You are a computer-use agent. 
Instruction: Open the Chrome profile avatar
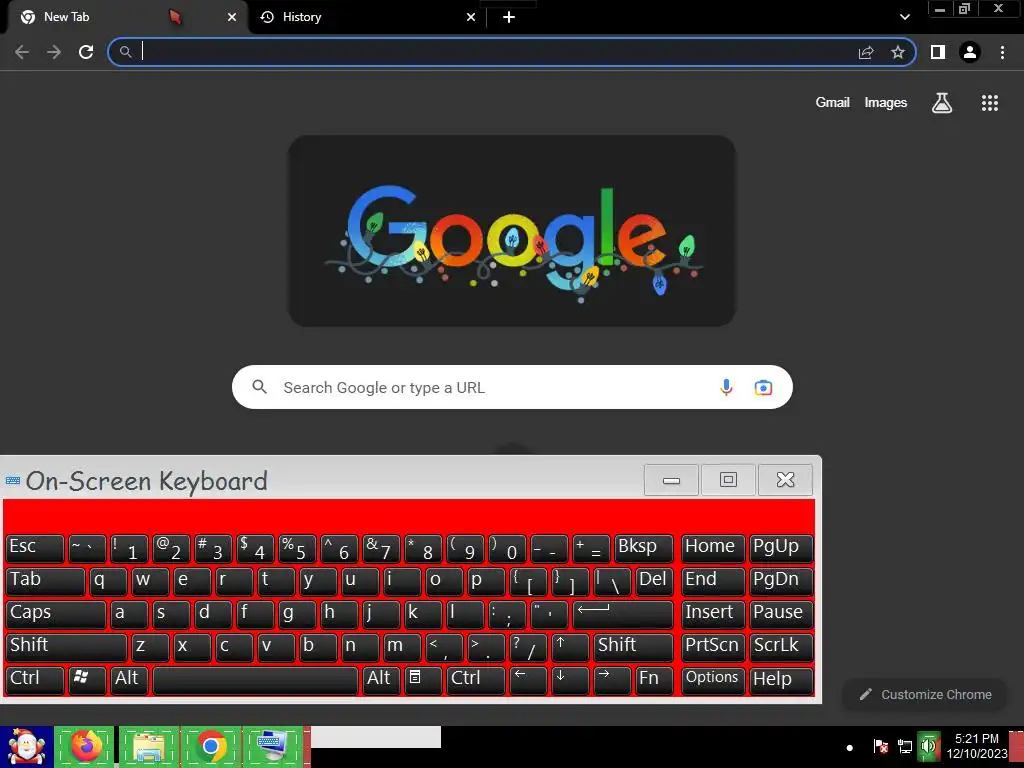(970, 52)
